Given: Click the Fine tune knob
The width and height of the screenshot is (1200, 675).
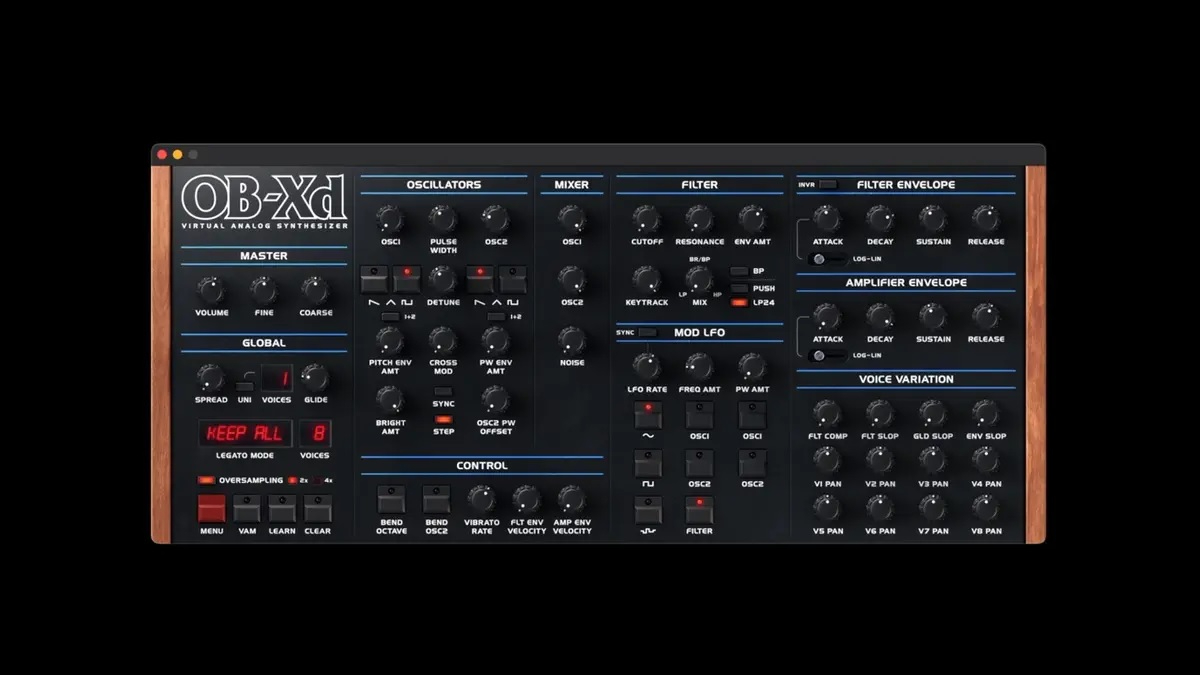Looking at the screenshot, I should pos(264,291).
